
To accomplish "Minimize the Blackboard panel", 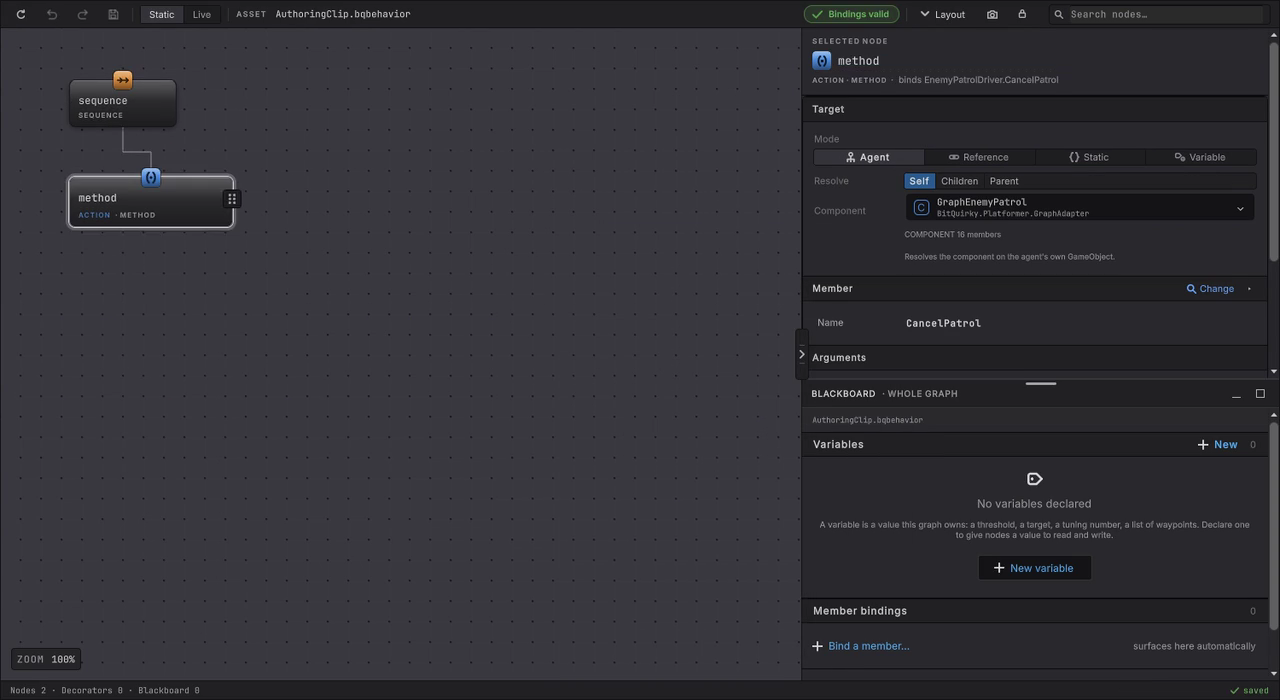I will coord(1236,394).
